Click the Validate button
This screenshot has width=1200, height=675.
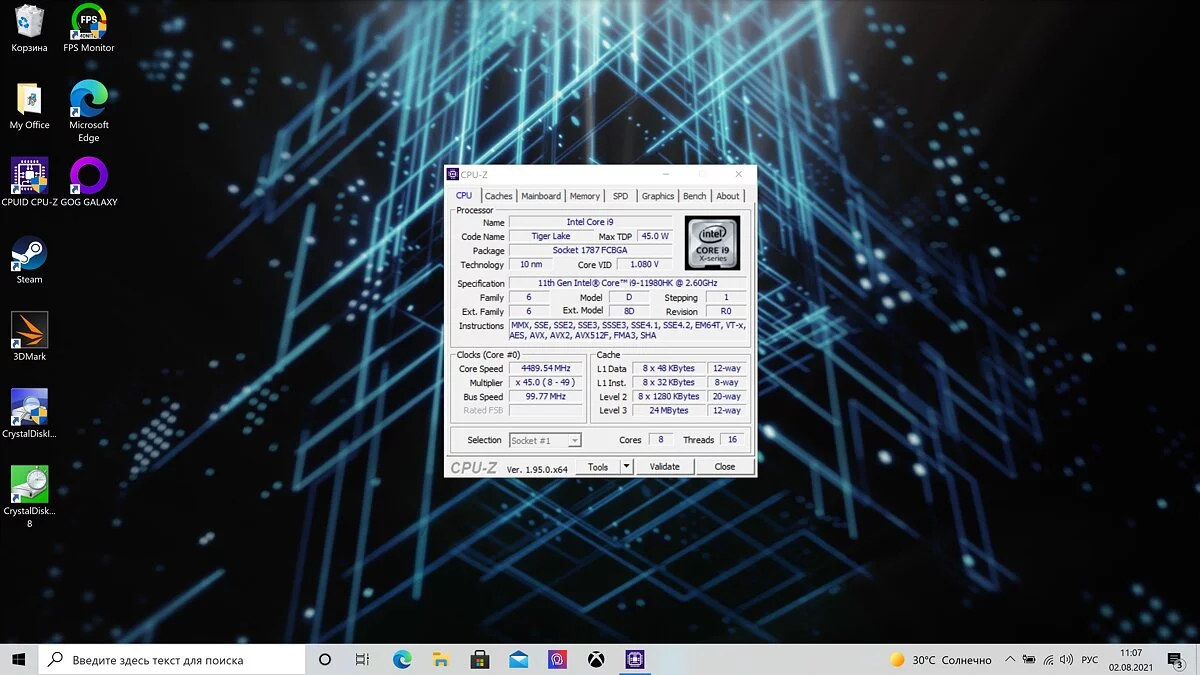664,467
